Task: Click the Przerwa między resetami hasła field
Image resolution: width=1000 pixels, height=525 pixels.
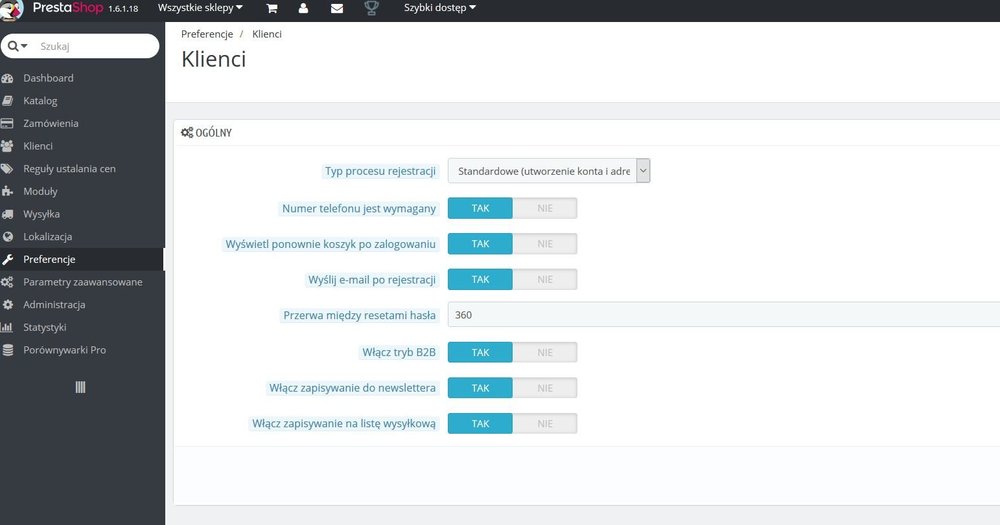Action: [724, 315]
